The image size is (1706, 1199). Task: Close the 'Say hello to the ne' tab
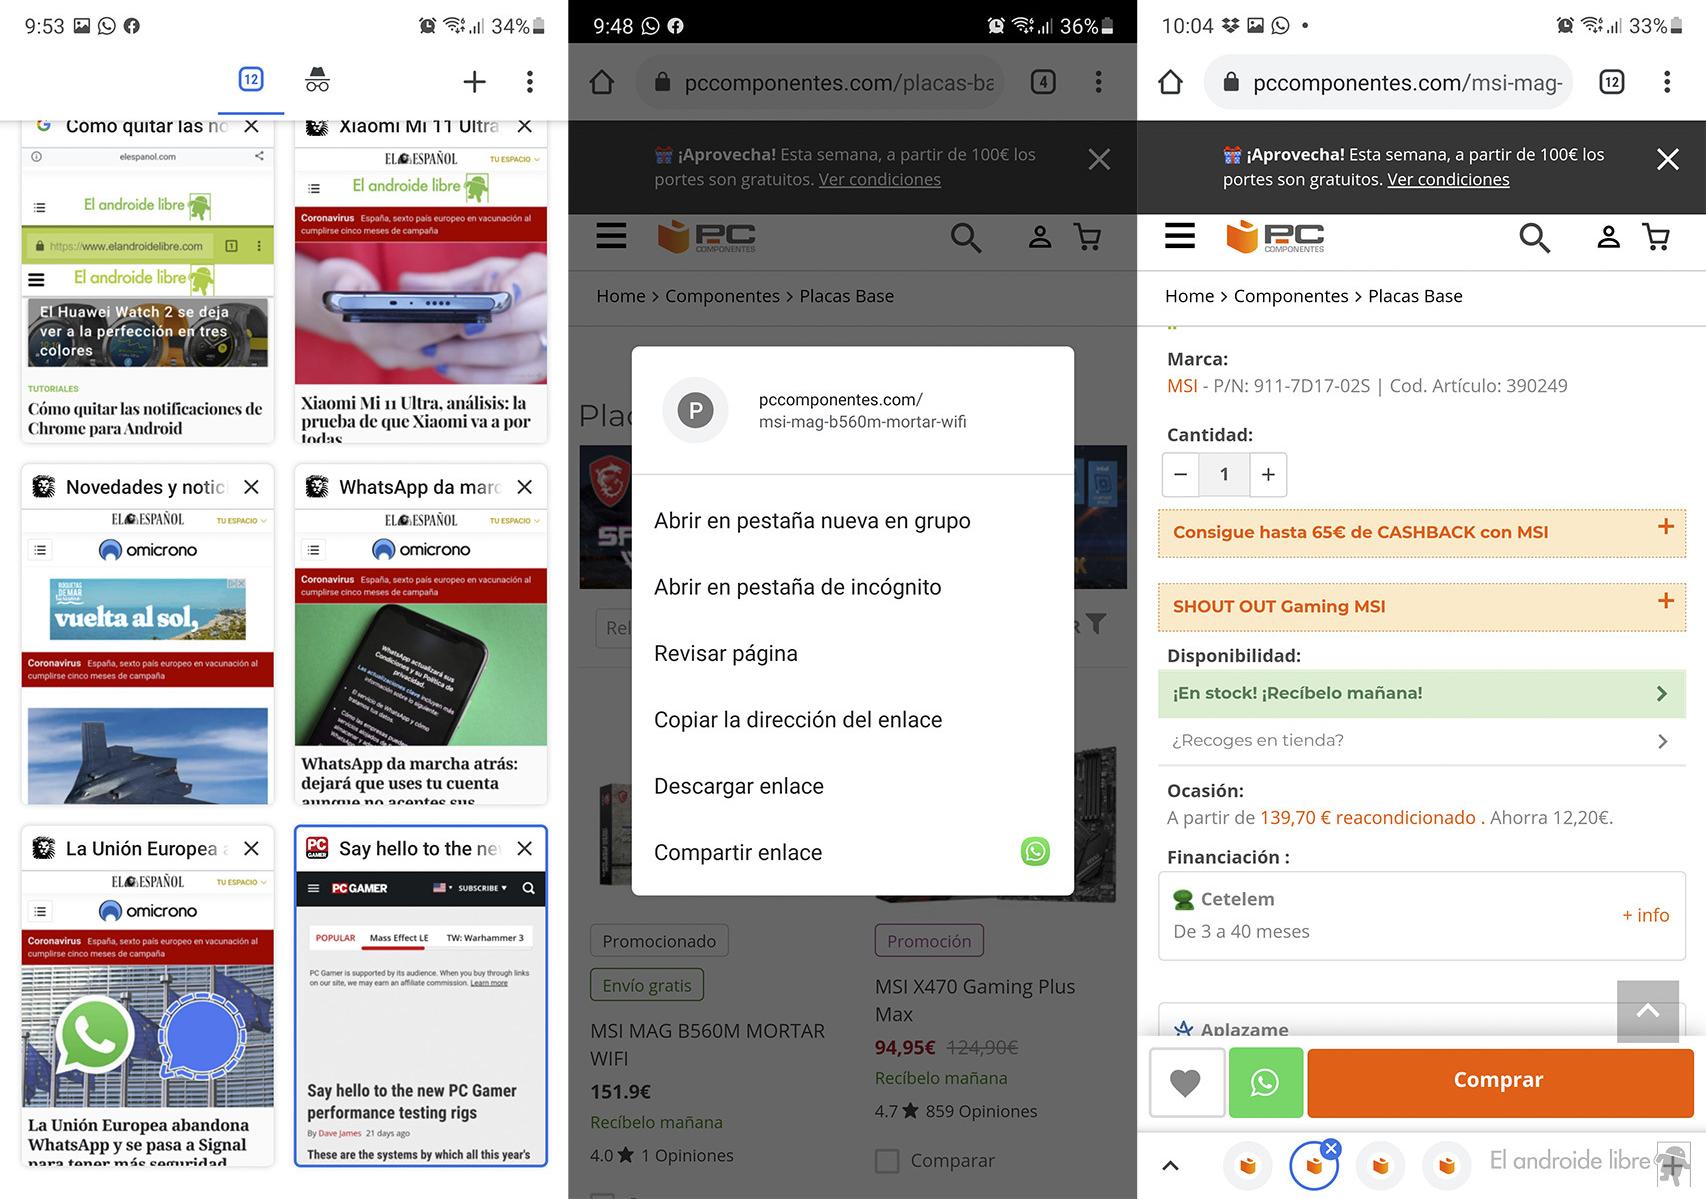[x=525, y=848]
